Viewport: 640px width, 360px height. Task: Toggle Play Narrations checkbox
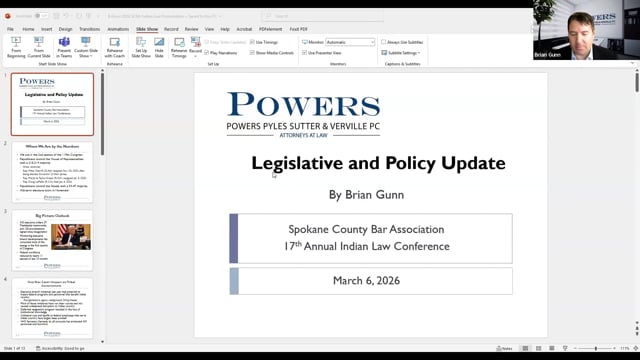[207, 53]
